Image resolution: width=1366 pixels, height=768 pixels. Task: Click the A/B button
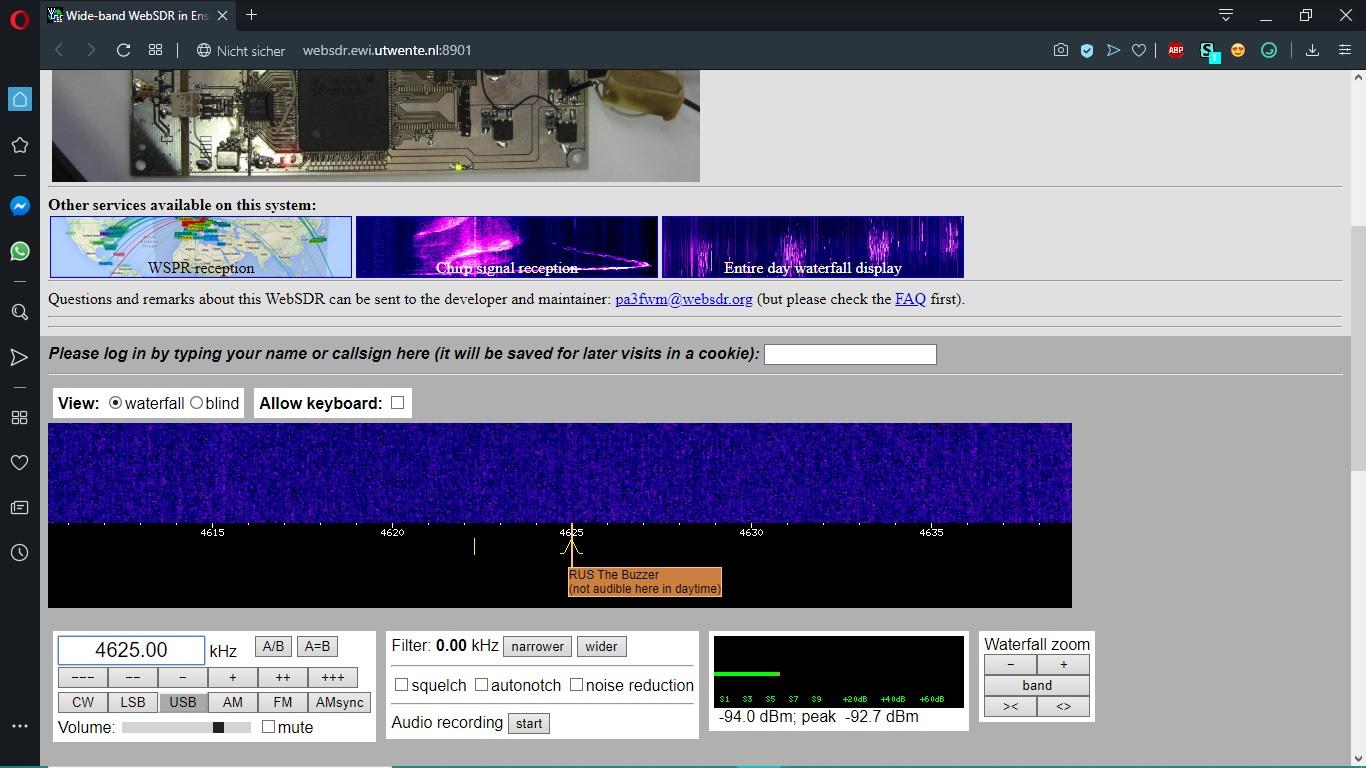[x=273, y=646]
